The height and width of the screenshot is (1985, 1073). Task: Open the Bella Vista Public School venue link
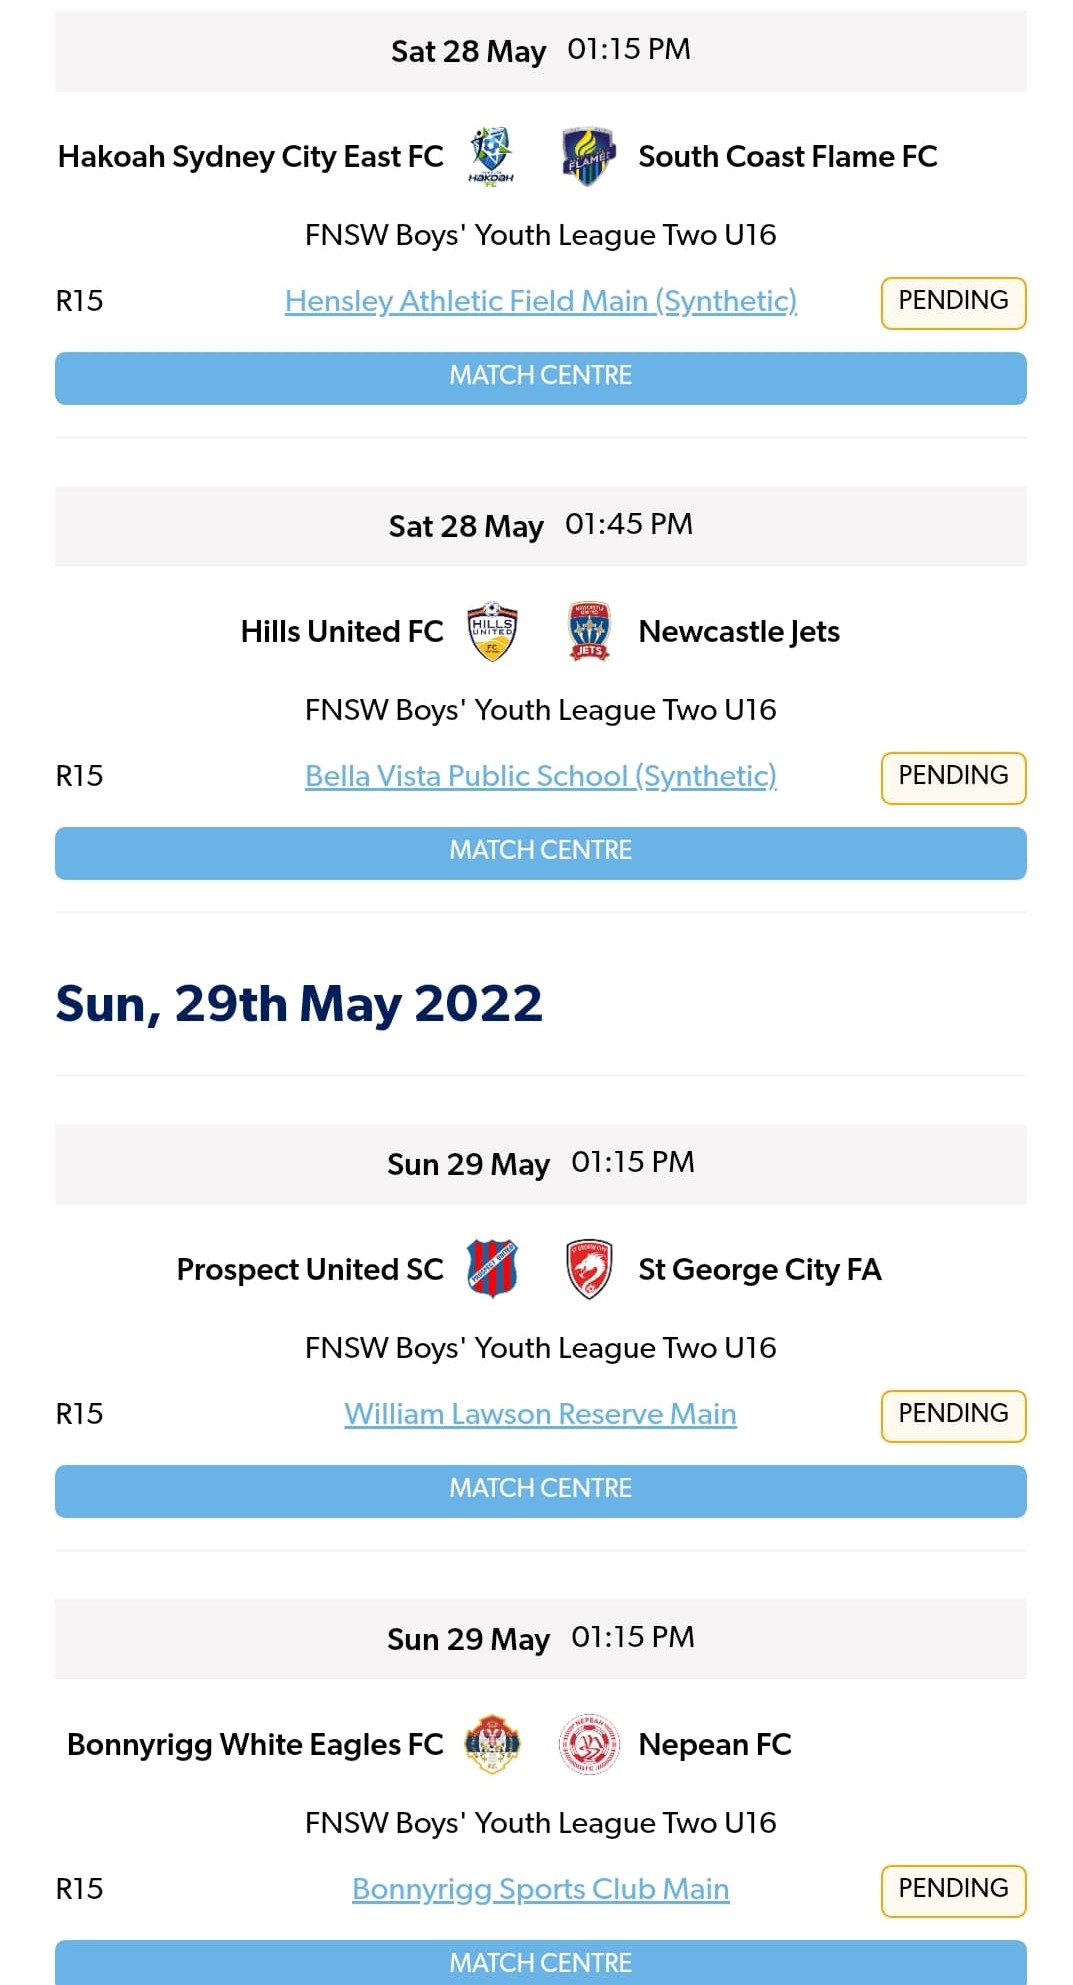click(x=540, y=776)
